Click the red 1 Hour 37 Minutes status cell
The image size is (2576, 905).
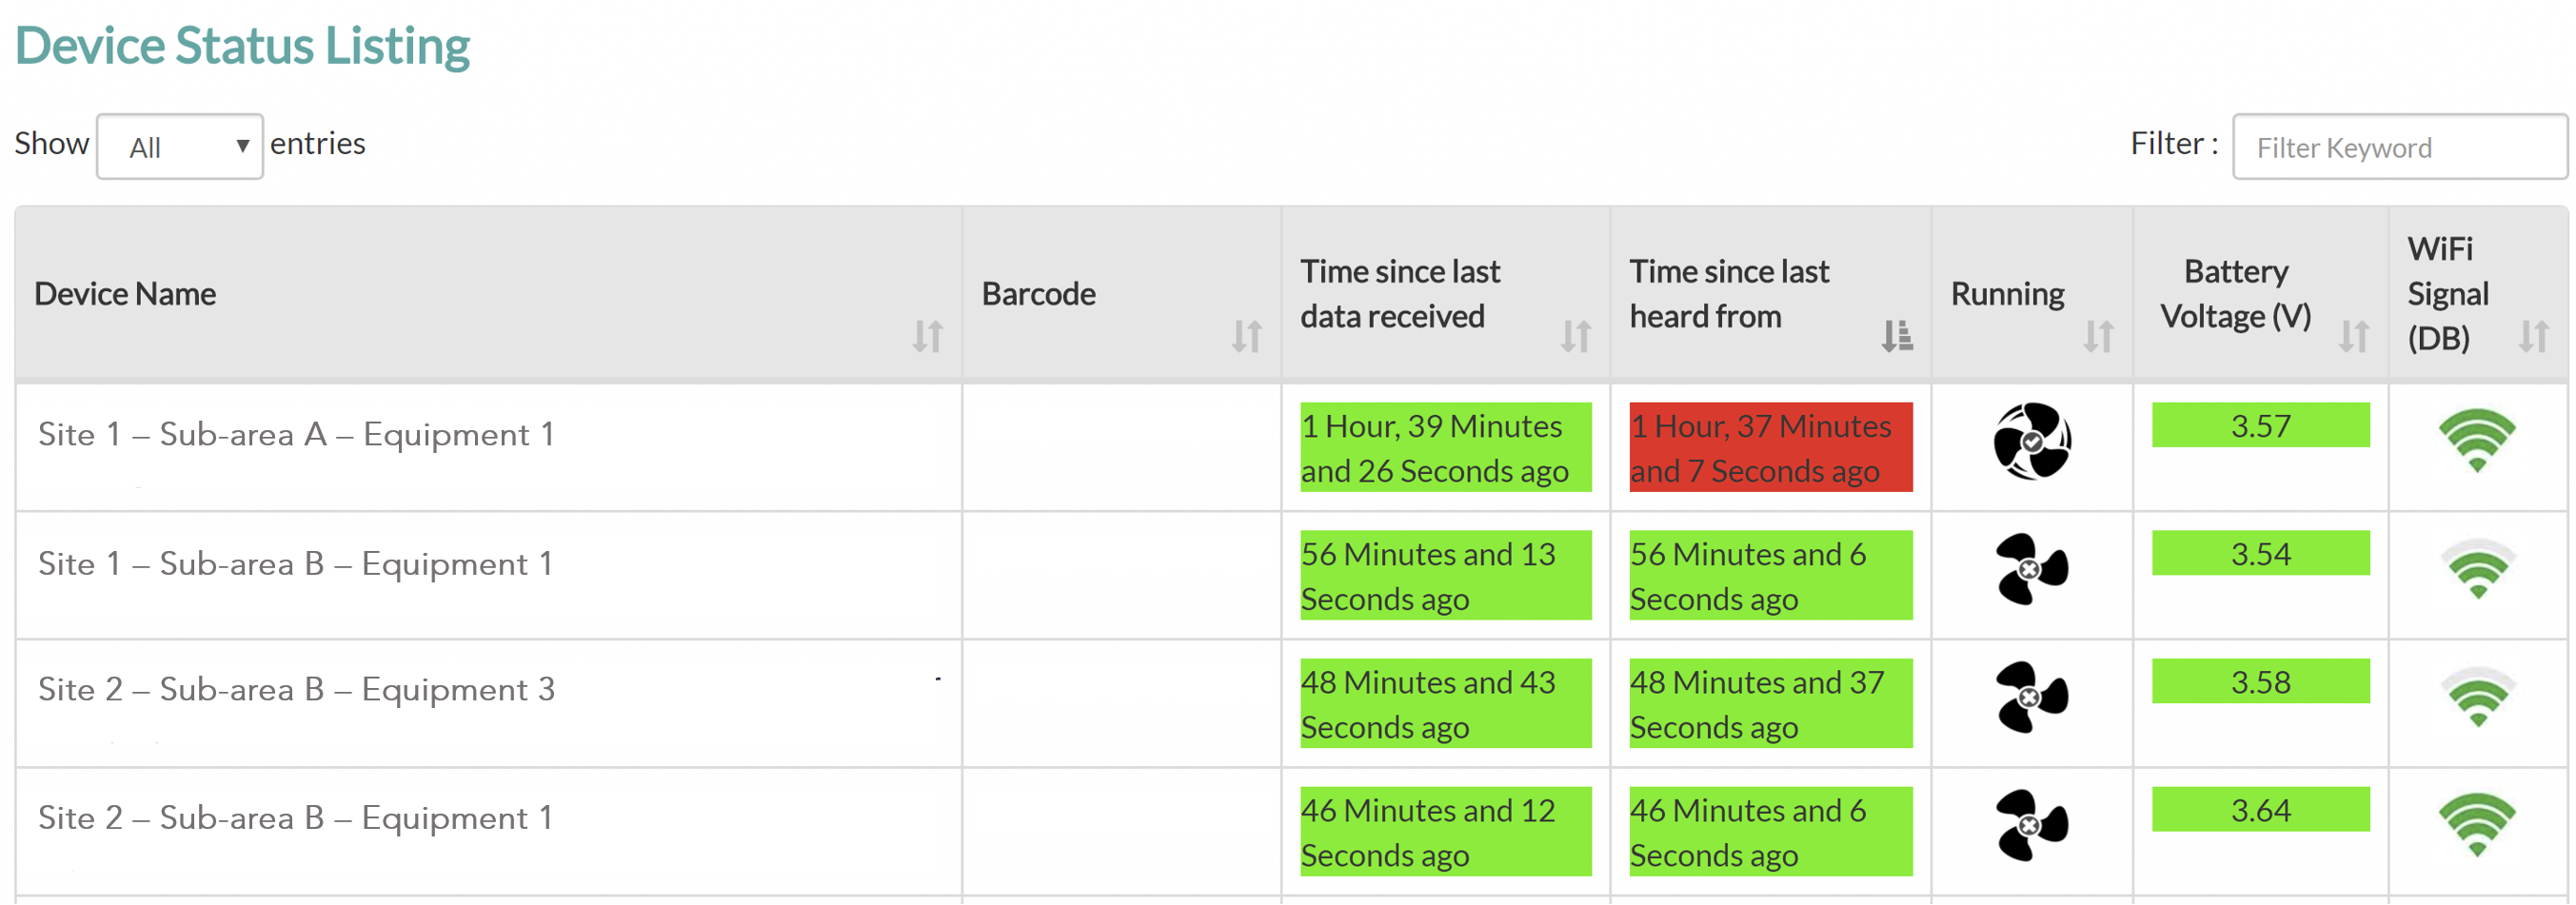[x=1770, y=447]
